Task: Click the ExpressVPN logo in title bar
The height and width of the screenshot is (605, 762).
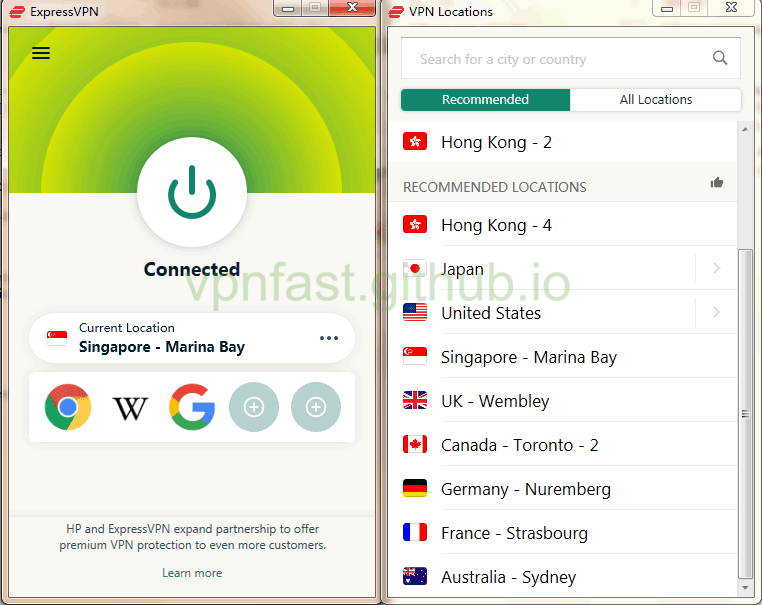Action: (x=17, y=12)
